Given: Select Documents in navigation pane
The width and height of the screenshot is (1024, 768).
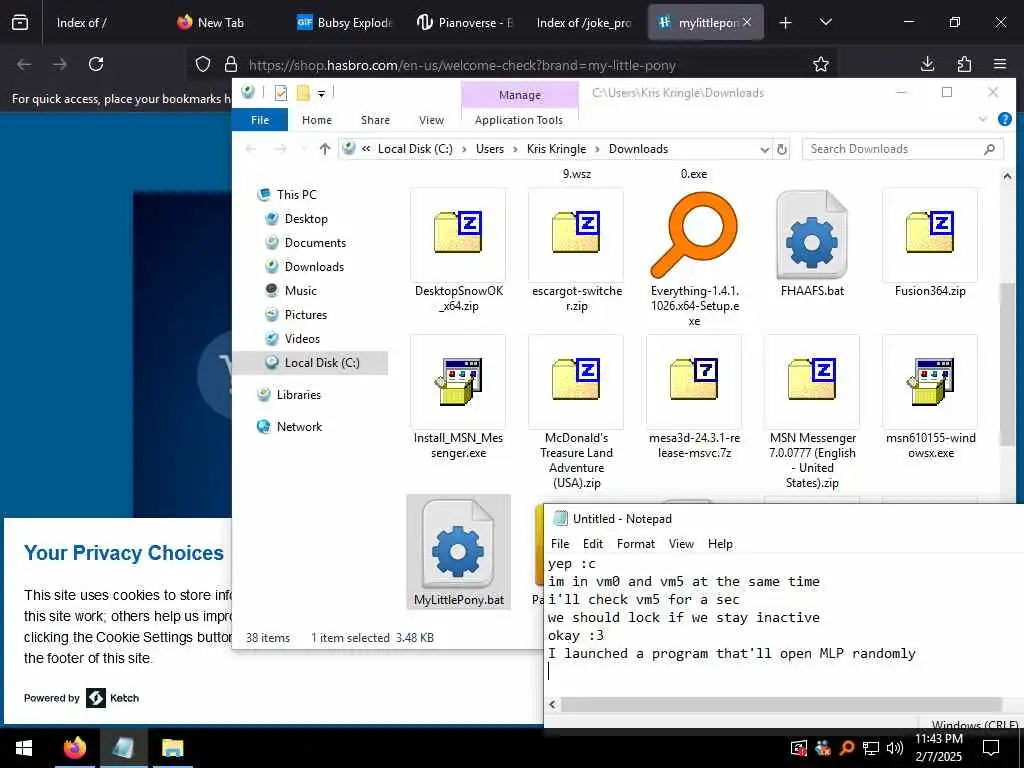Looking at the screenshot, I should coord(315,243).
